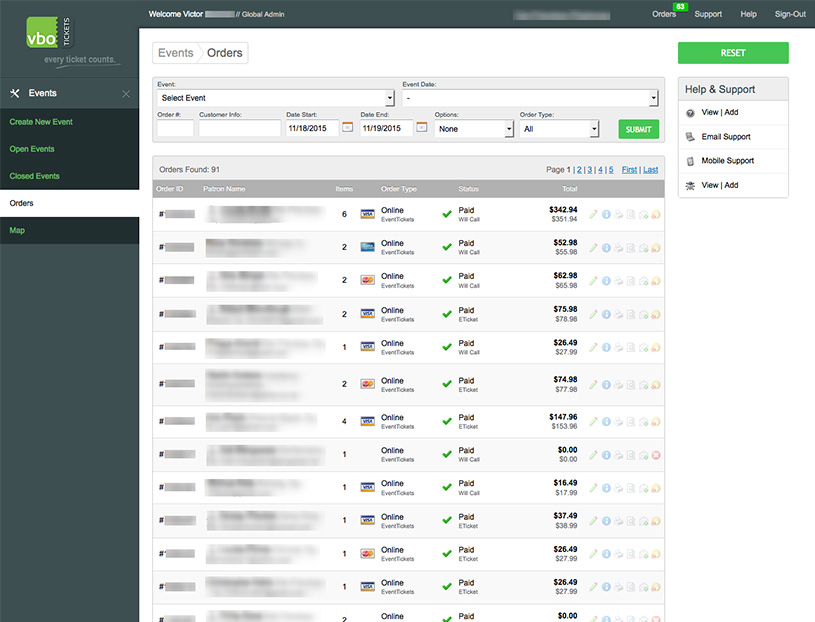Email the $37.49 order tickets
Viewport: 815px width, 622px height.
(643, 521)
